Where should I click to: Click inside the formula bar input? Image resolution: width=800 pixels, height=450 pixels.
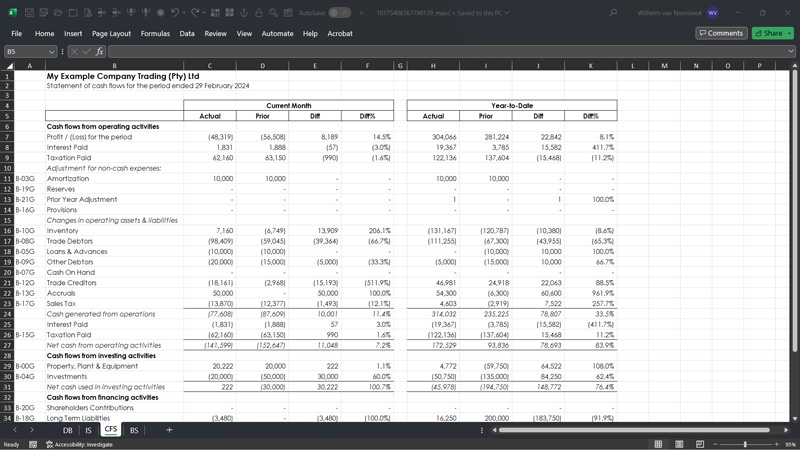pos(447,52)
